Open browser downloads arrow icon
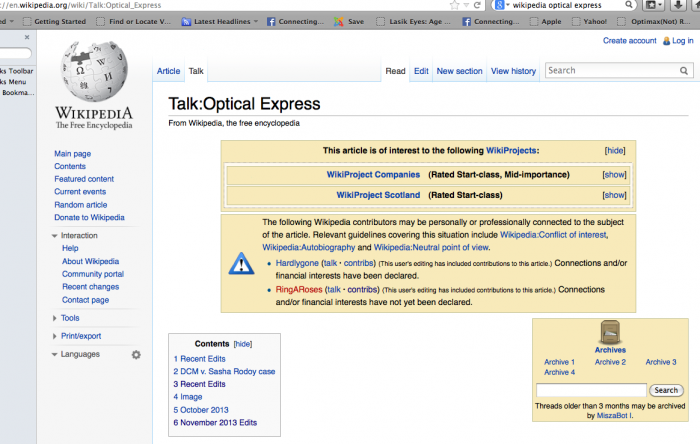 pyautogui.click(x=678, y=5)
